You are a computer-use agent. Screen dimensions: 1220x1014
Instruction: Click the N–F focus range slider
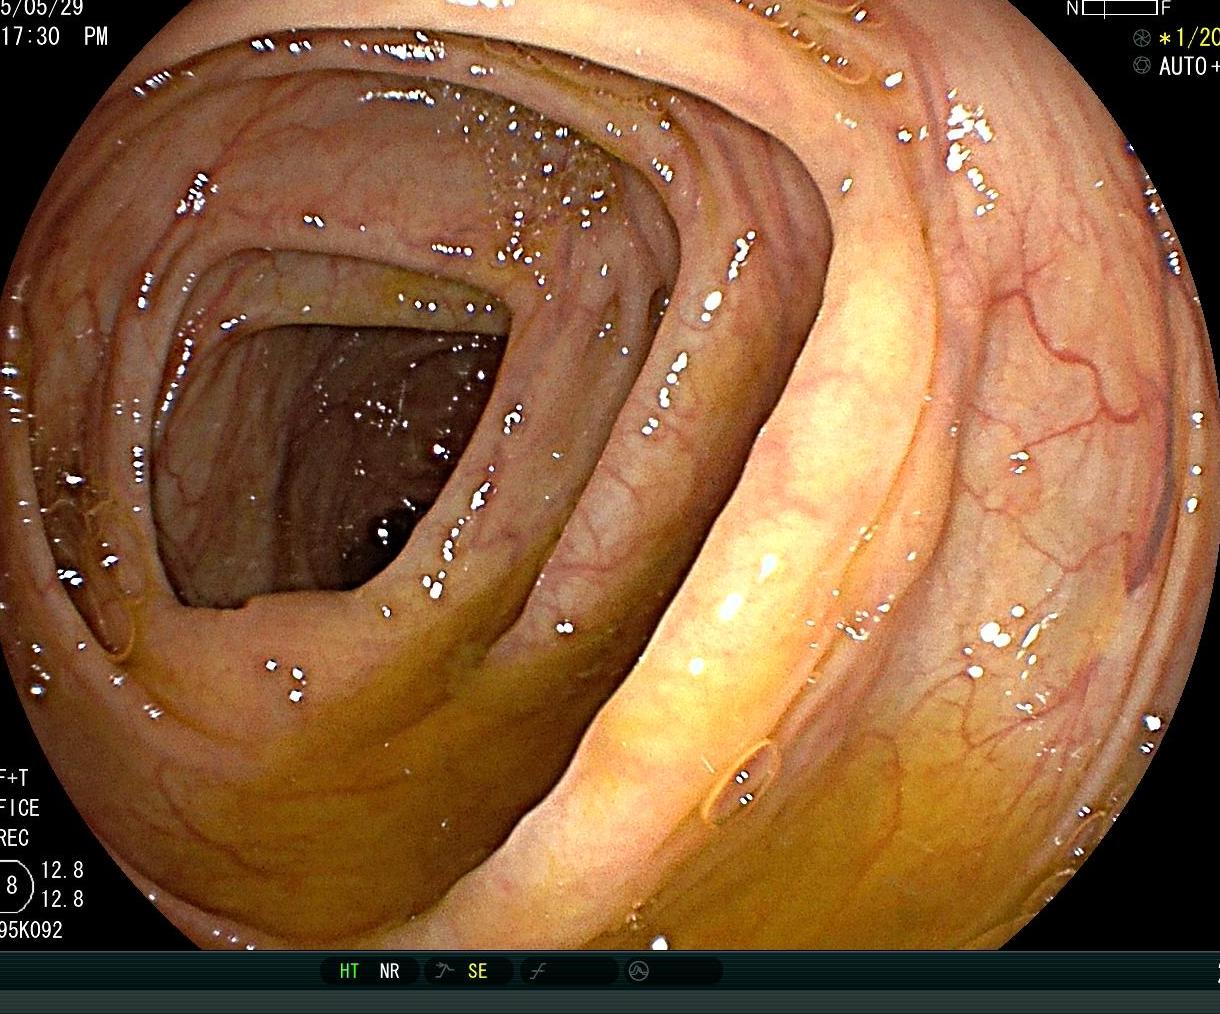[1119, 8]
